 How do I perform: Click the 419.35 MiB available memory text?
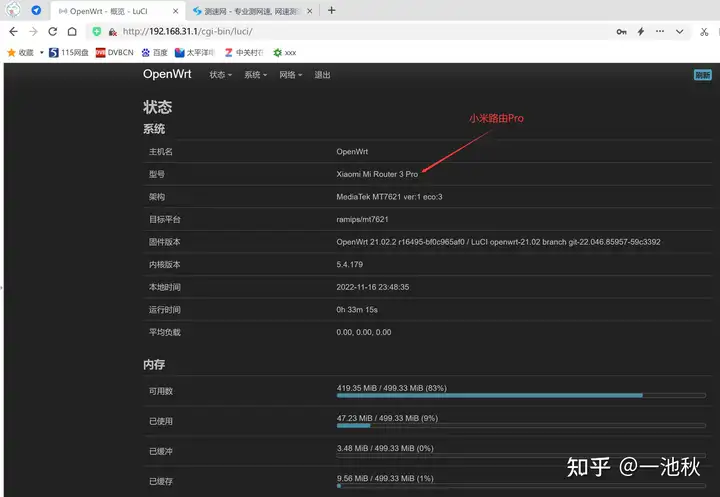(392, 388)
